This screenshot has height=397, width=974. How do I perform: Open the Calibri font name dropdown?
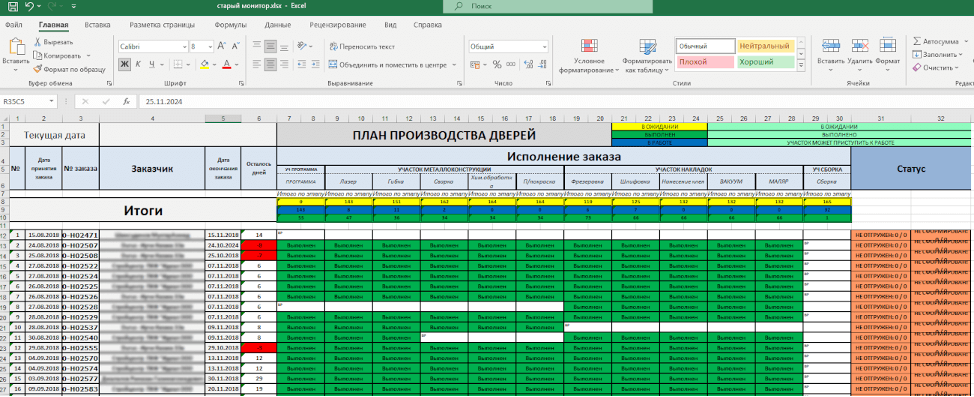(184, 47)
